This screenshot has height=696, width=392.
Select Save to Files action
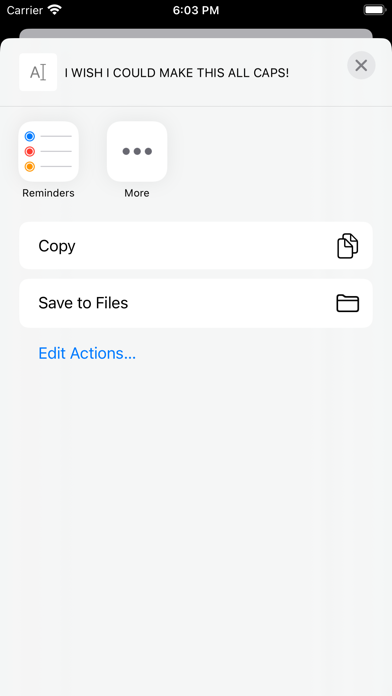(x=196, y=303)
